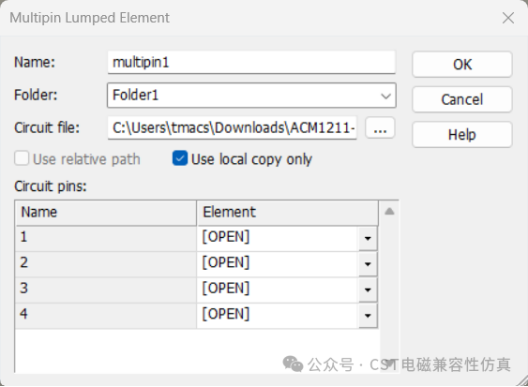Open Element dropdown arrow for pin 3
This screenshot has height=387, width=528.
coord(368,290)
